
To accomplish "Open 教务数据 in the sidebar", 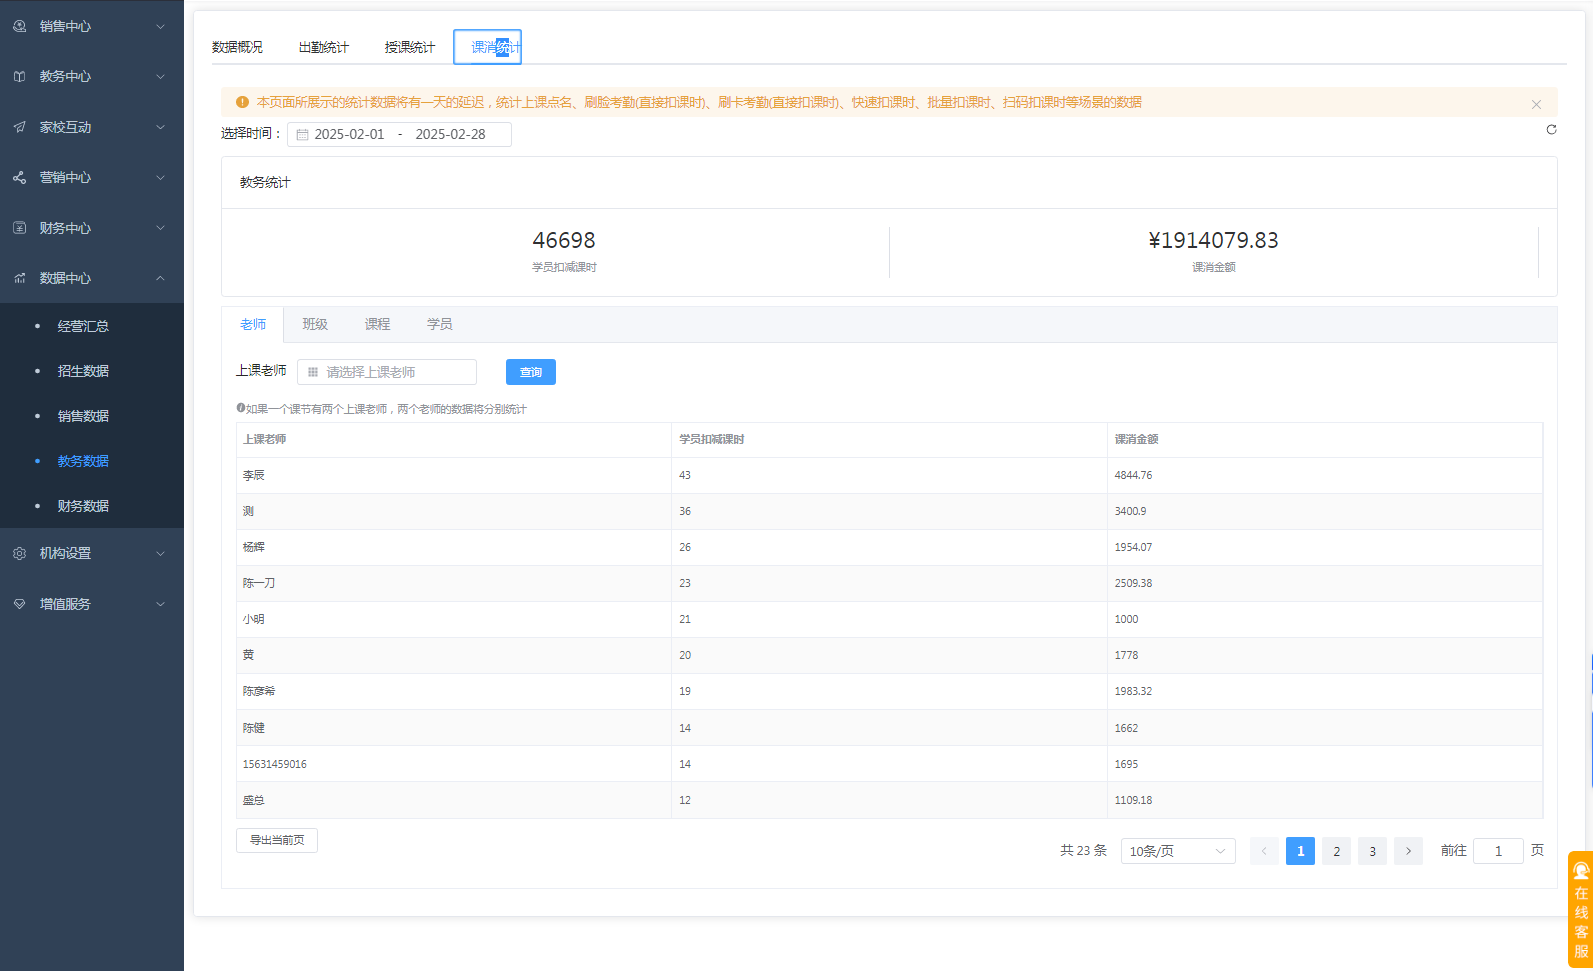I will (x=83, y=461).
